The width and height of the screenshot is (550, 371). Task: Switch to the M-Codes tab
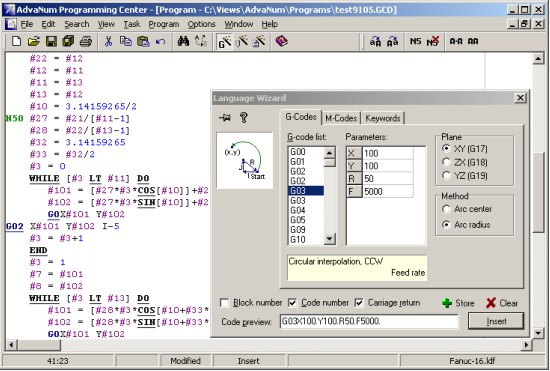pos(341,119)
